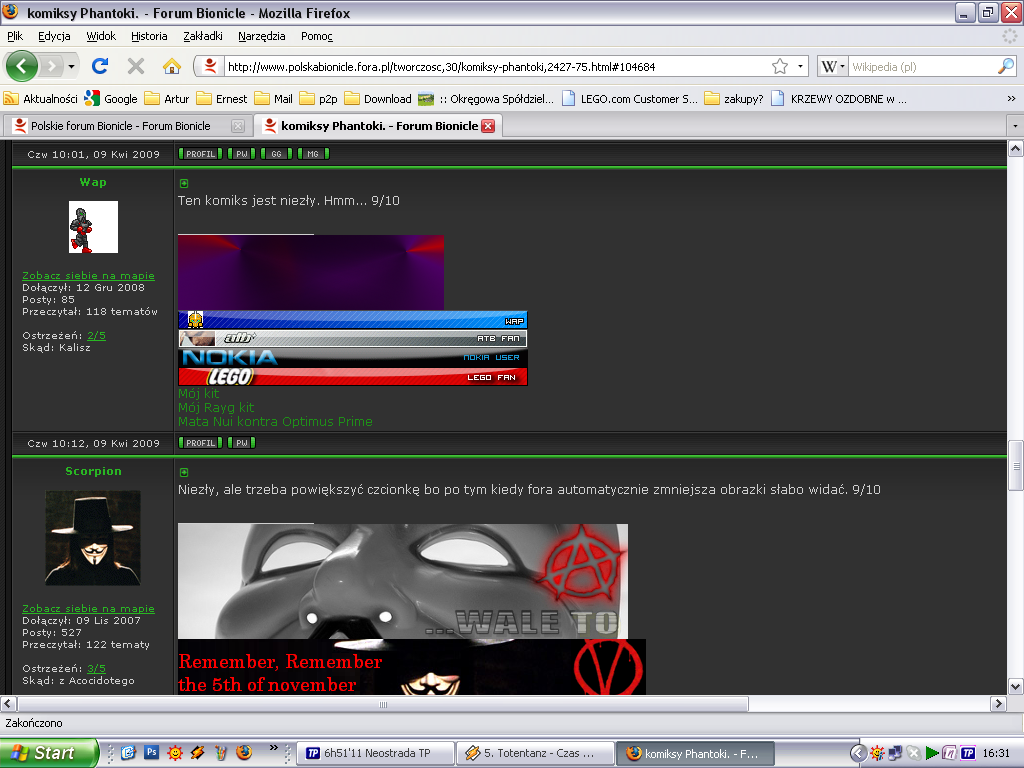This screenshot has width=1024, height=768.
Task: Click the Wikipedia (pl) search field
Action: 922,67
